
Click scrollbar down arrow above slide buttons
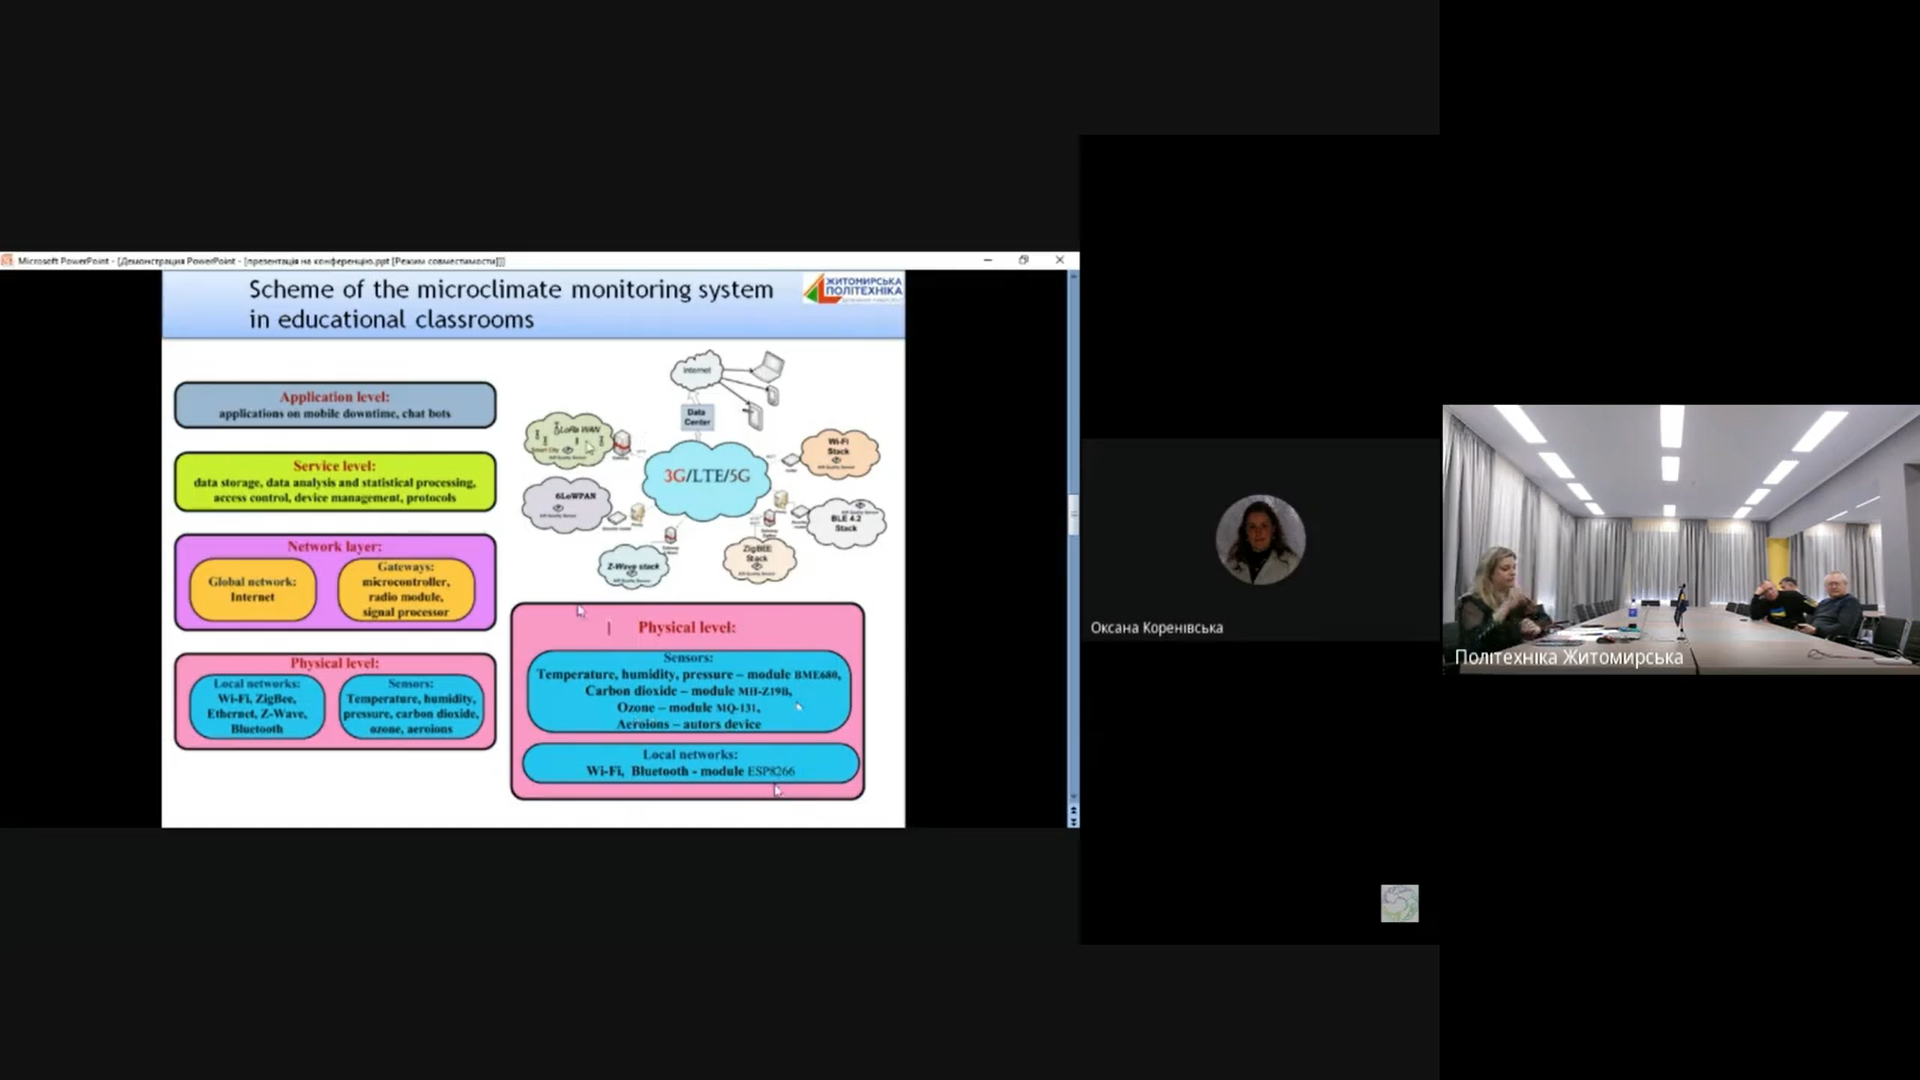tap(1073, 797)
